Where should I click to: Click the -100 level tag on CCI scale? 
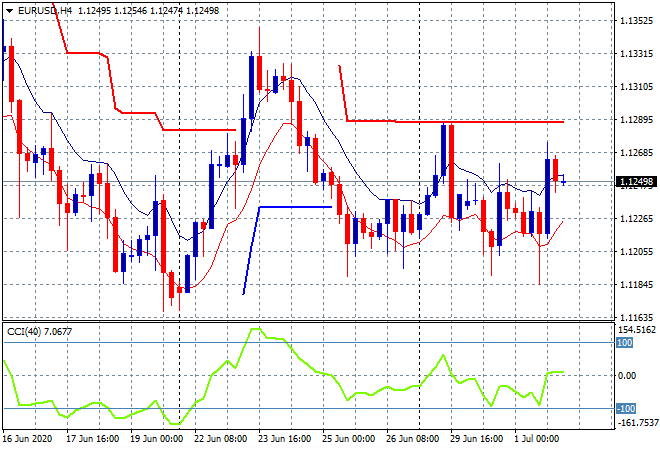(626, 408)
